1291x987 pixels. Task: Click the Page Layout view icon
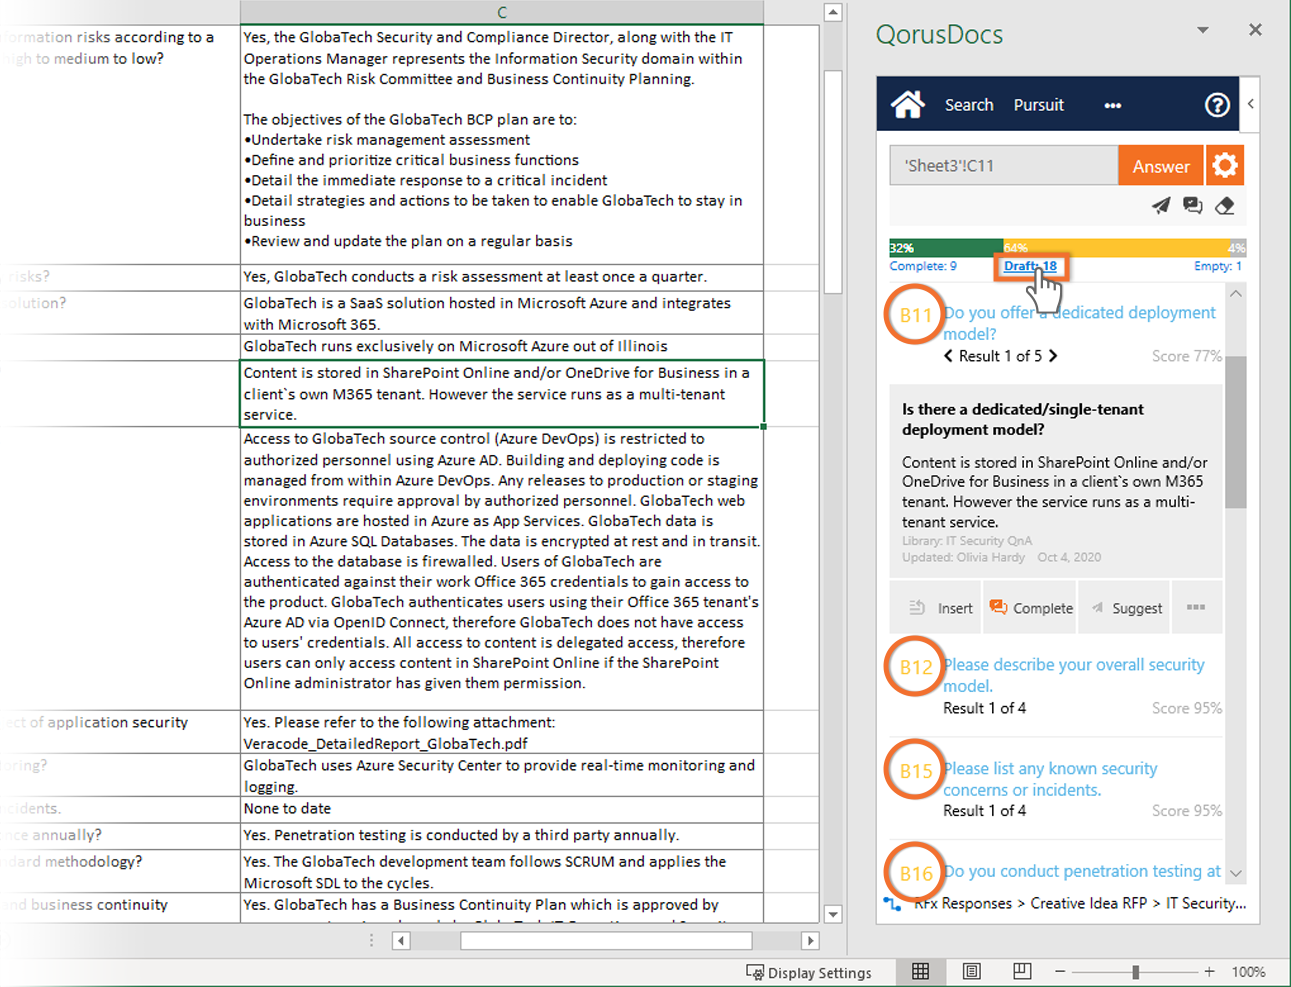(971, 971)
